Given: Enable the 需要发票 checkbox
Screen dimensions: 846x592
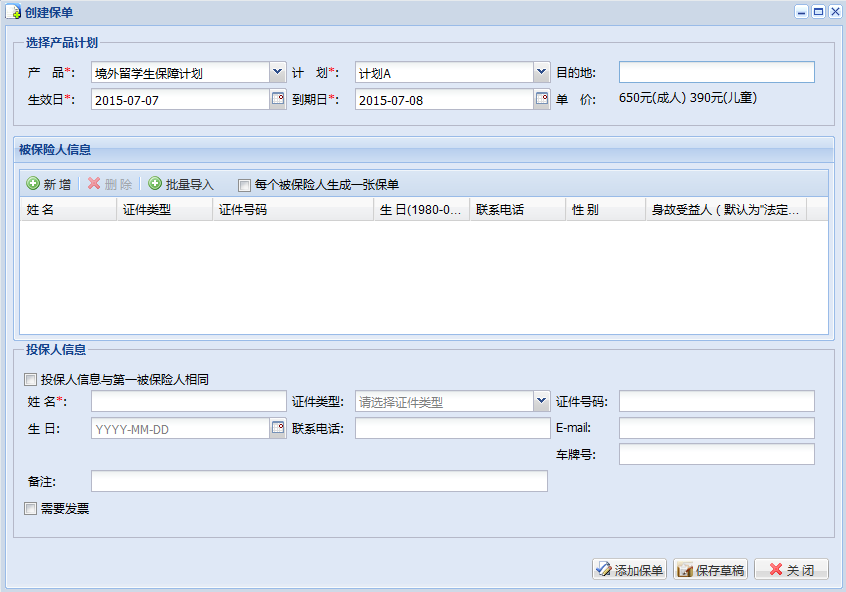Looking at the screenshot, I should (30, 508).
